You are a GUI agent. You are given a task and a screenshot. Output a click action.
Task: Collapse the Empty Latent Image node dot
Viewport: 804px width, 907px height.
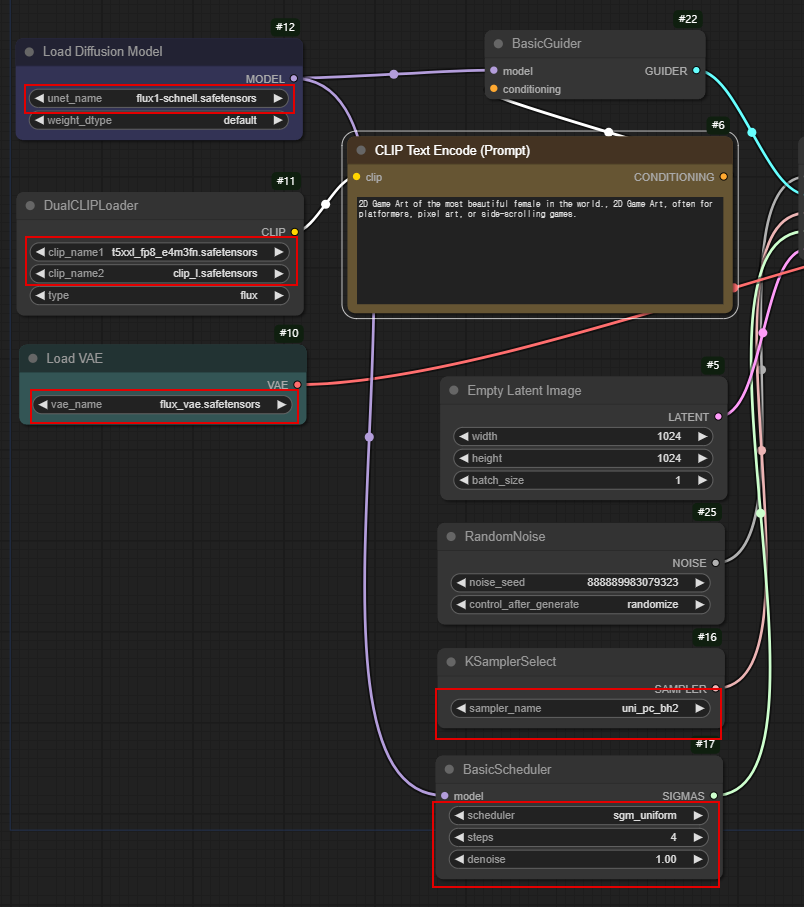tap(454, 390)
